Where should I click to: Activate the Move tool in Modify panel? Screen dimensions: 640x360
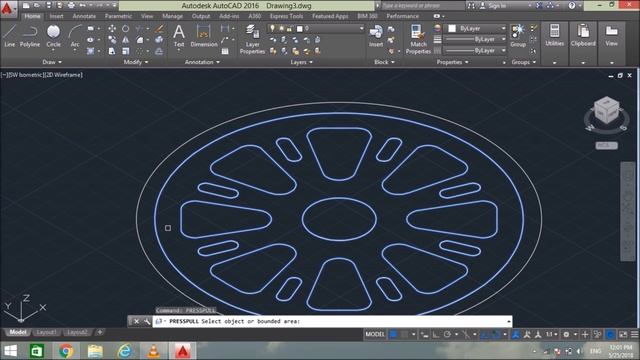pos(112,29)
